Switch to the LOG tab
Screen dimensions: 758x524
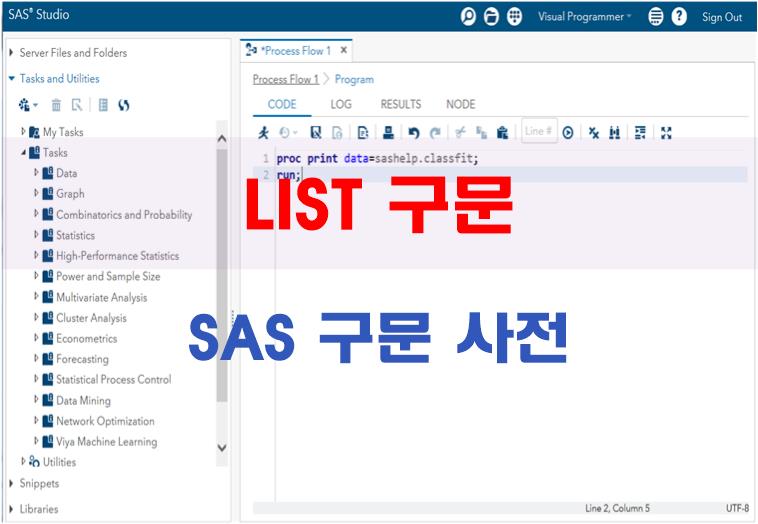tap(341, 104)
